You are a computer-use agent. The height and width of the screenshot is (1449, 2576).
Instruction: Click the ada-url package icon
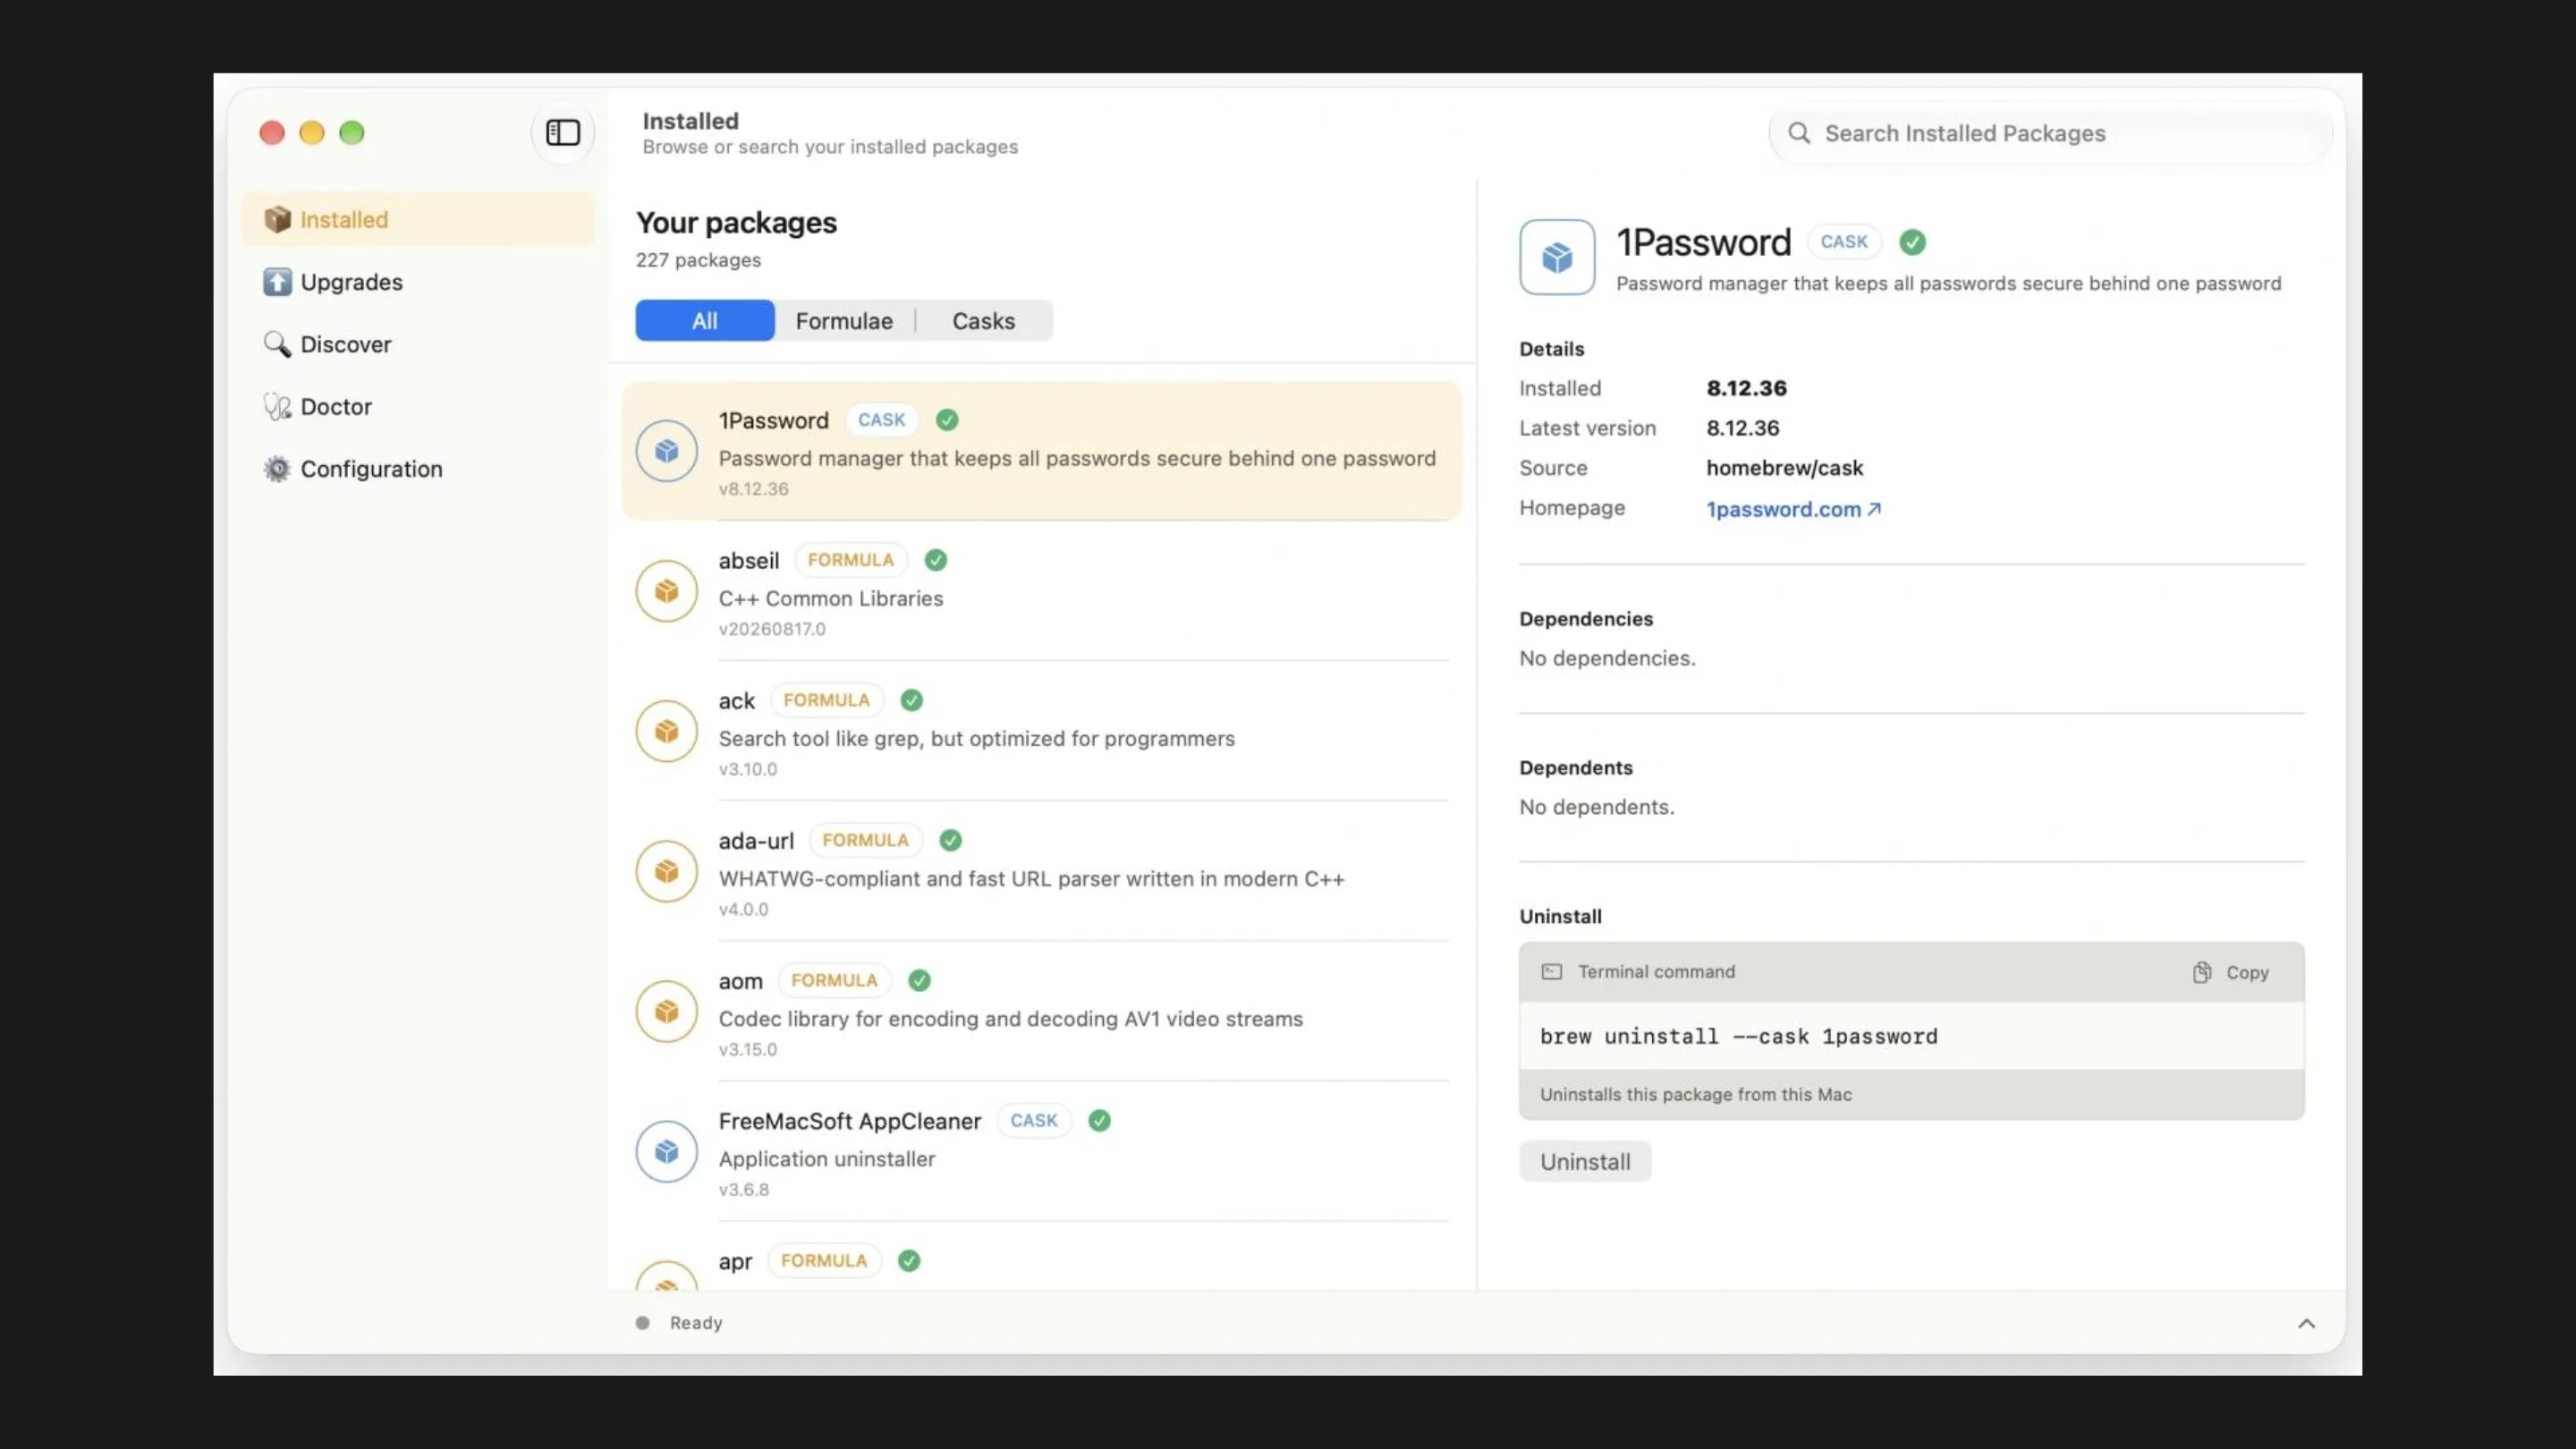click(666, 871)
